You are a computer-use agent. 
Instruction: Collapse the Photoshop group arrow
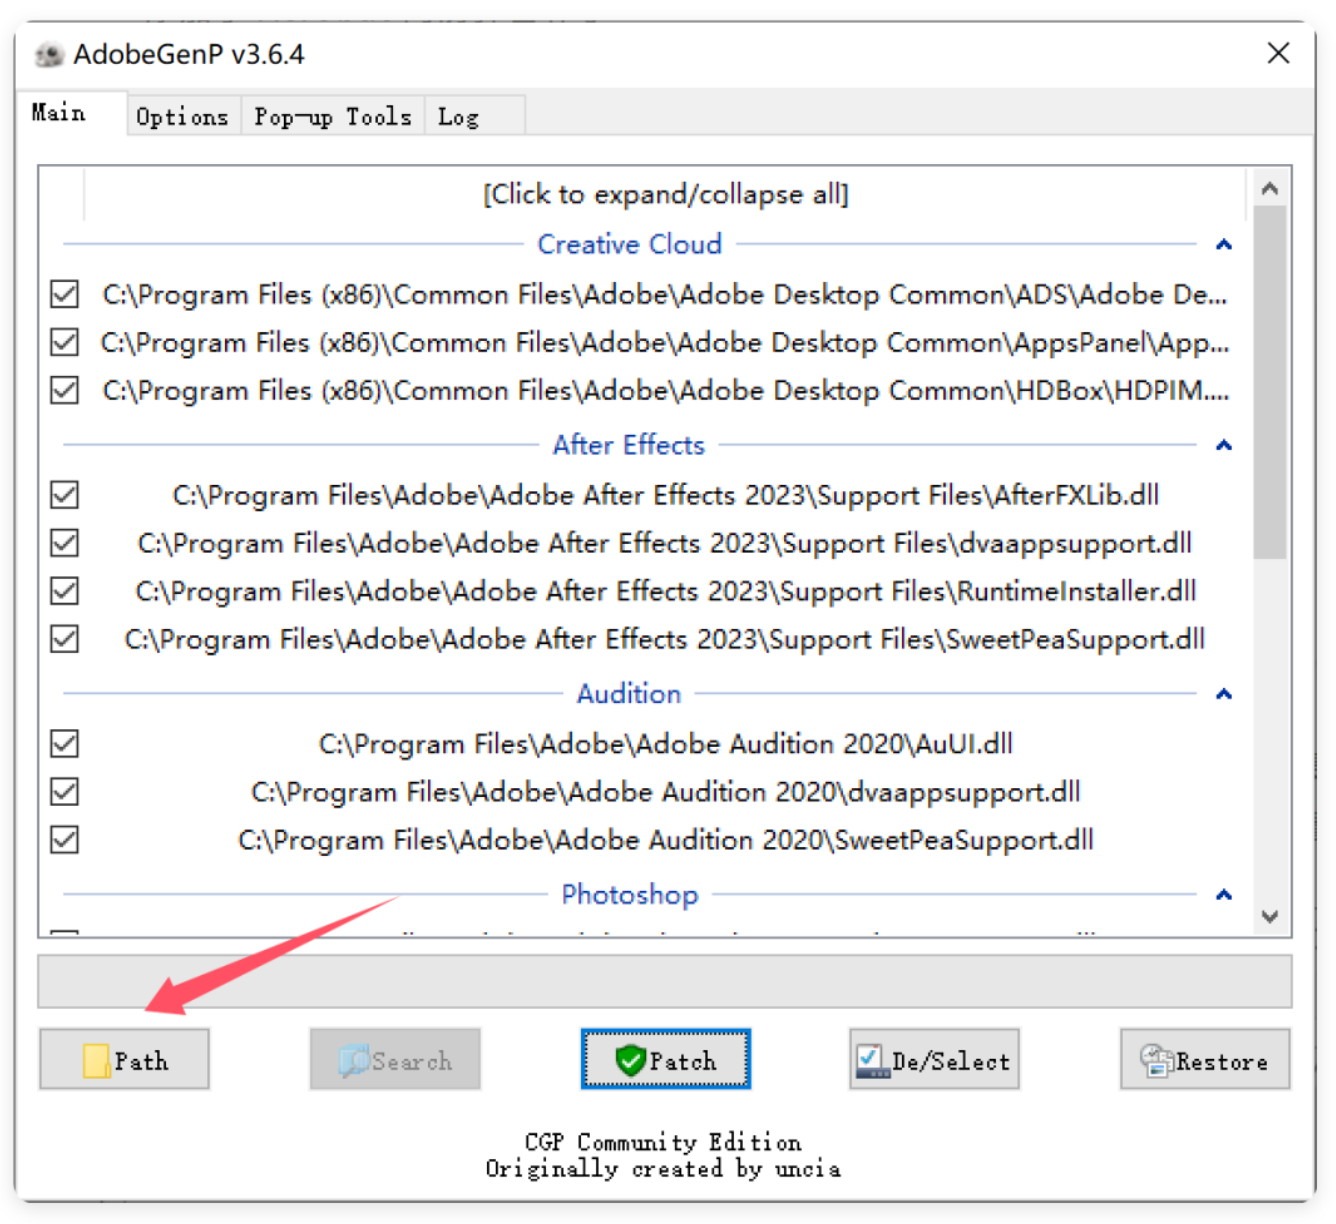click(1223, 895)
